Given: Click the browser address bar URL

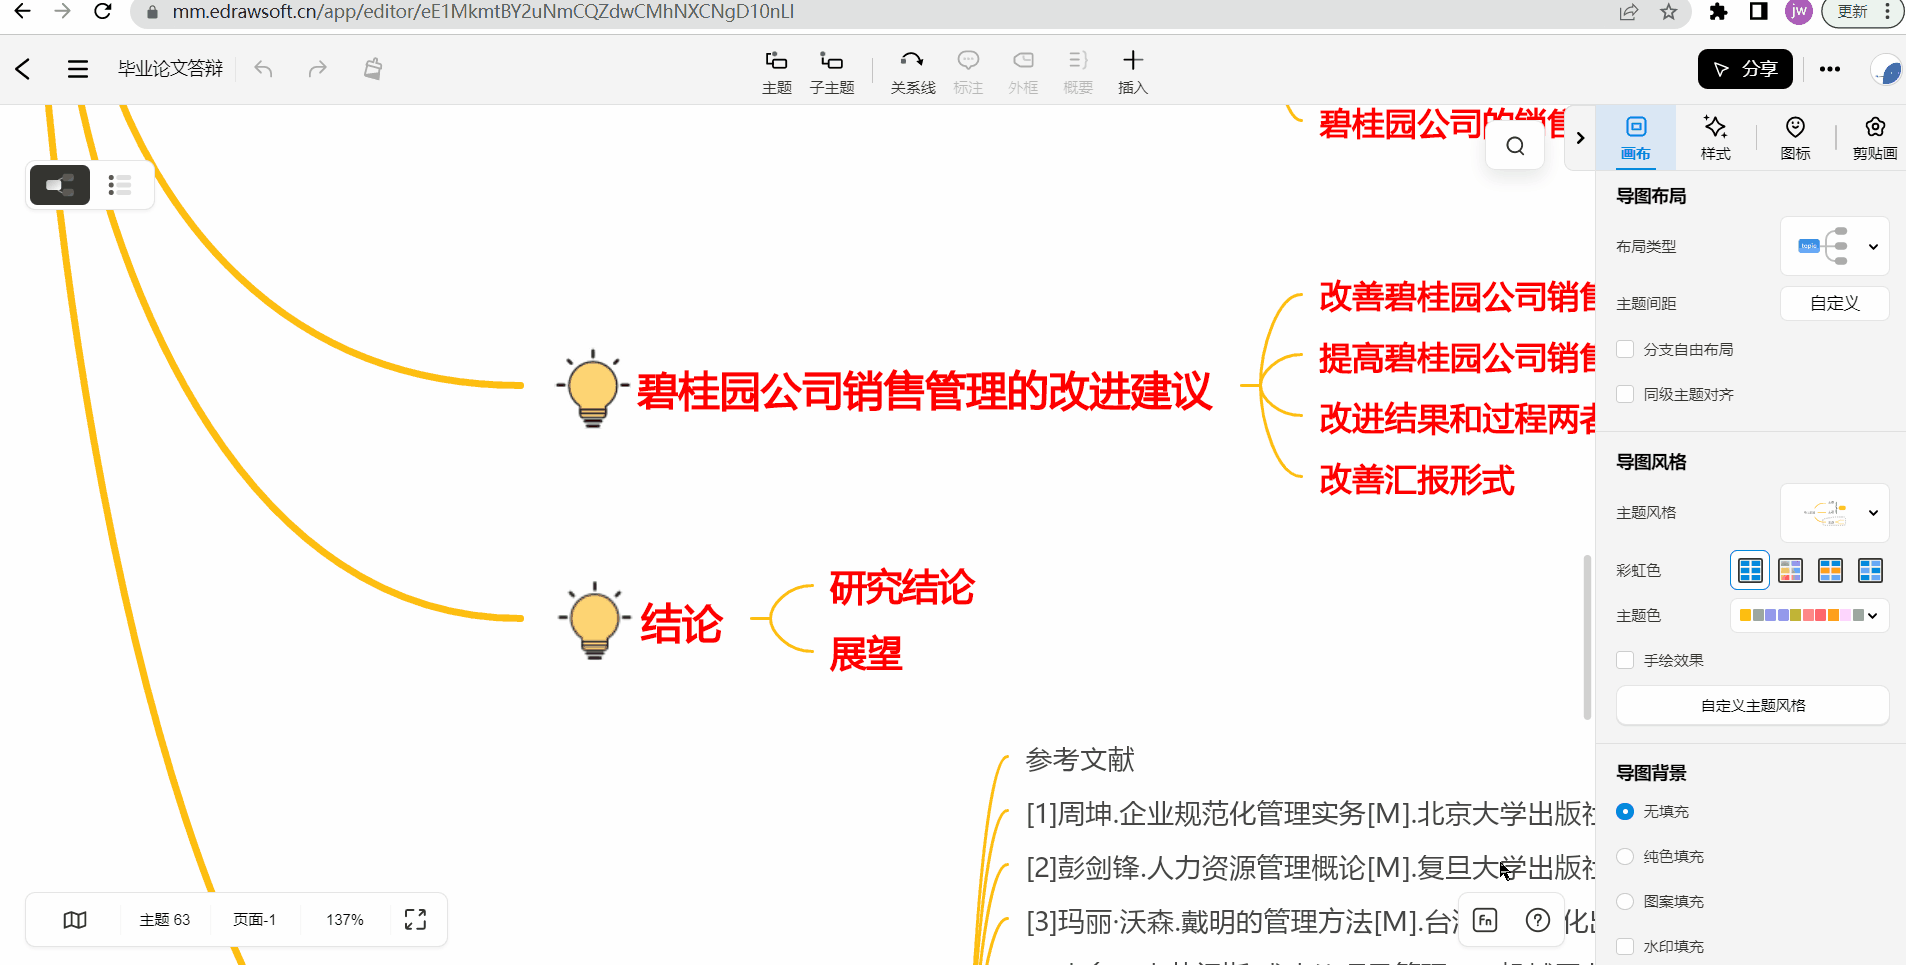Looking at the screenshot, I should click(x=483, y=12).
